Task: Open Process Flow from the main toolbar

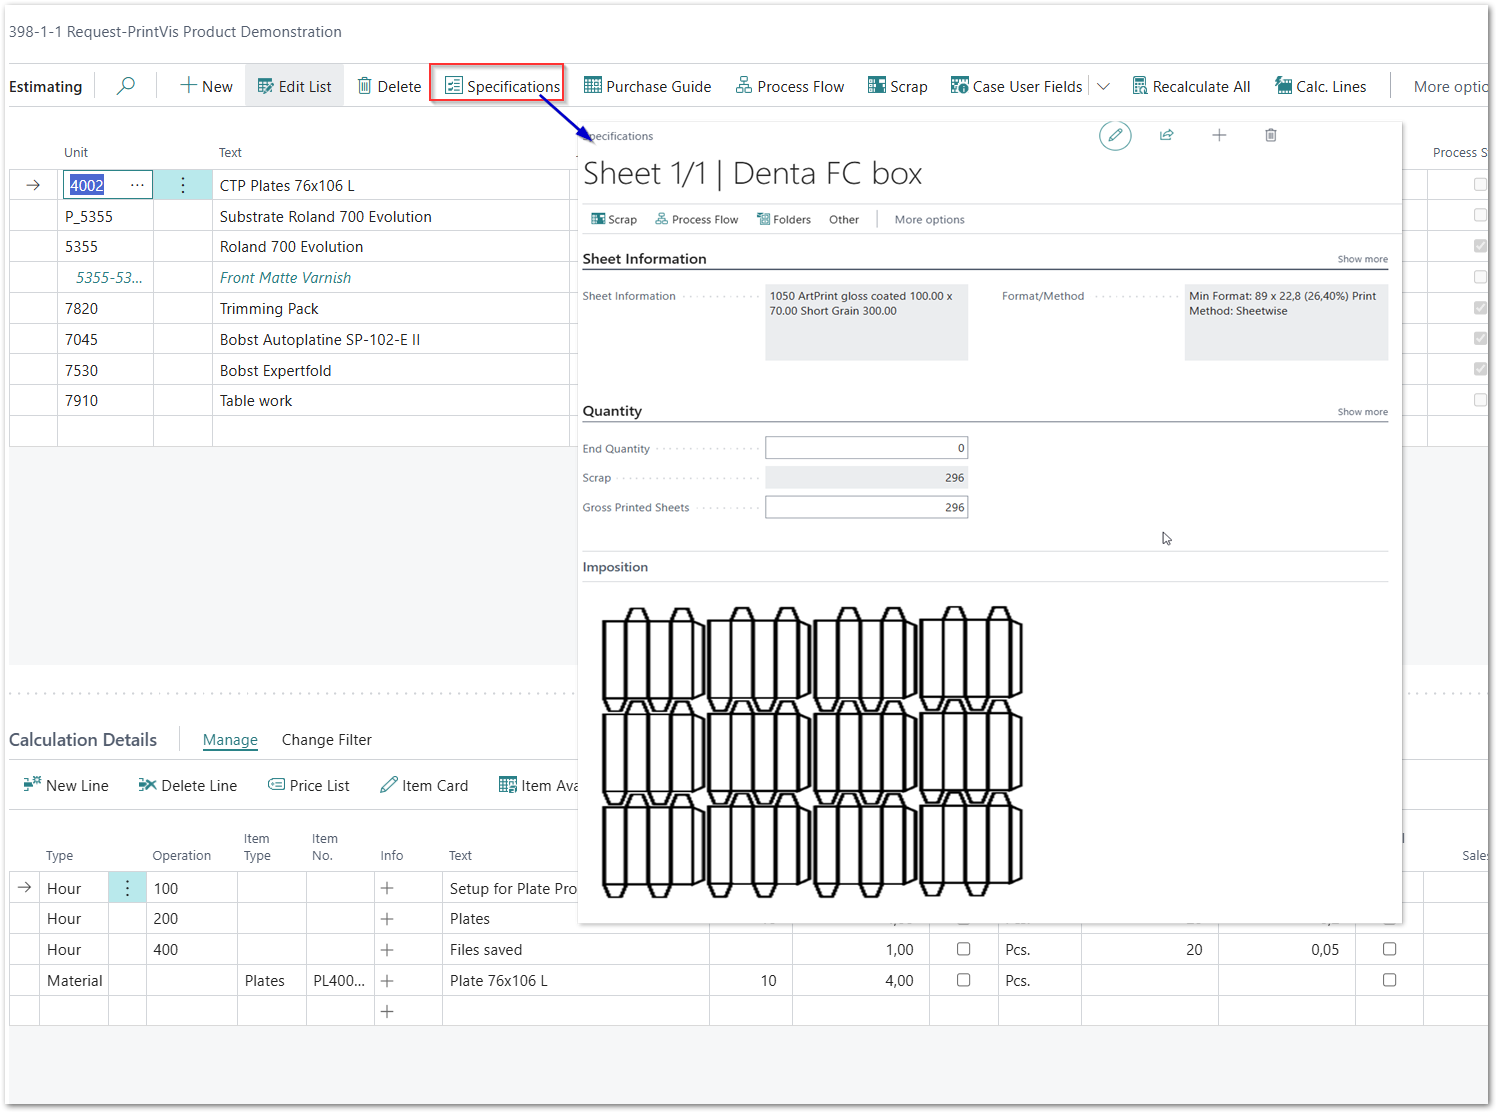Action: coord(789,86)
